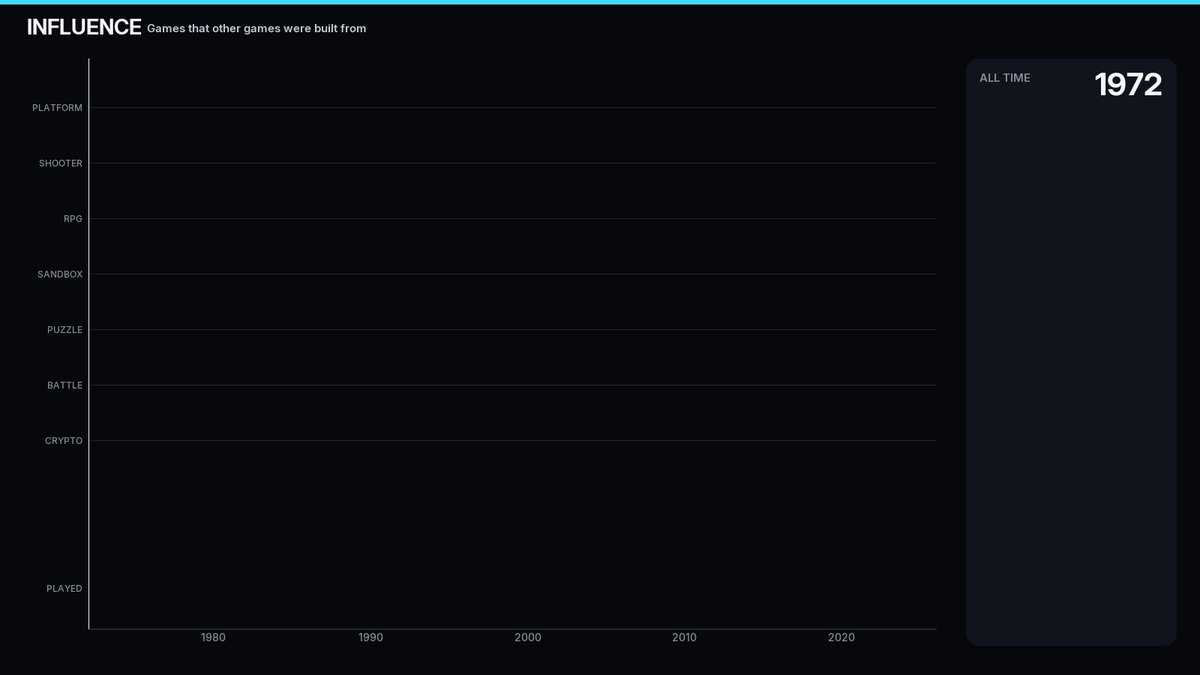
Task: Click the 2010 tick on the timeline axis
Action: [x=684, y=638]
